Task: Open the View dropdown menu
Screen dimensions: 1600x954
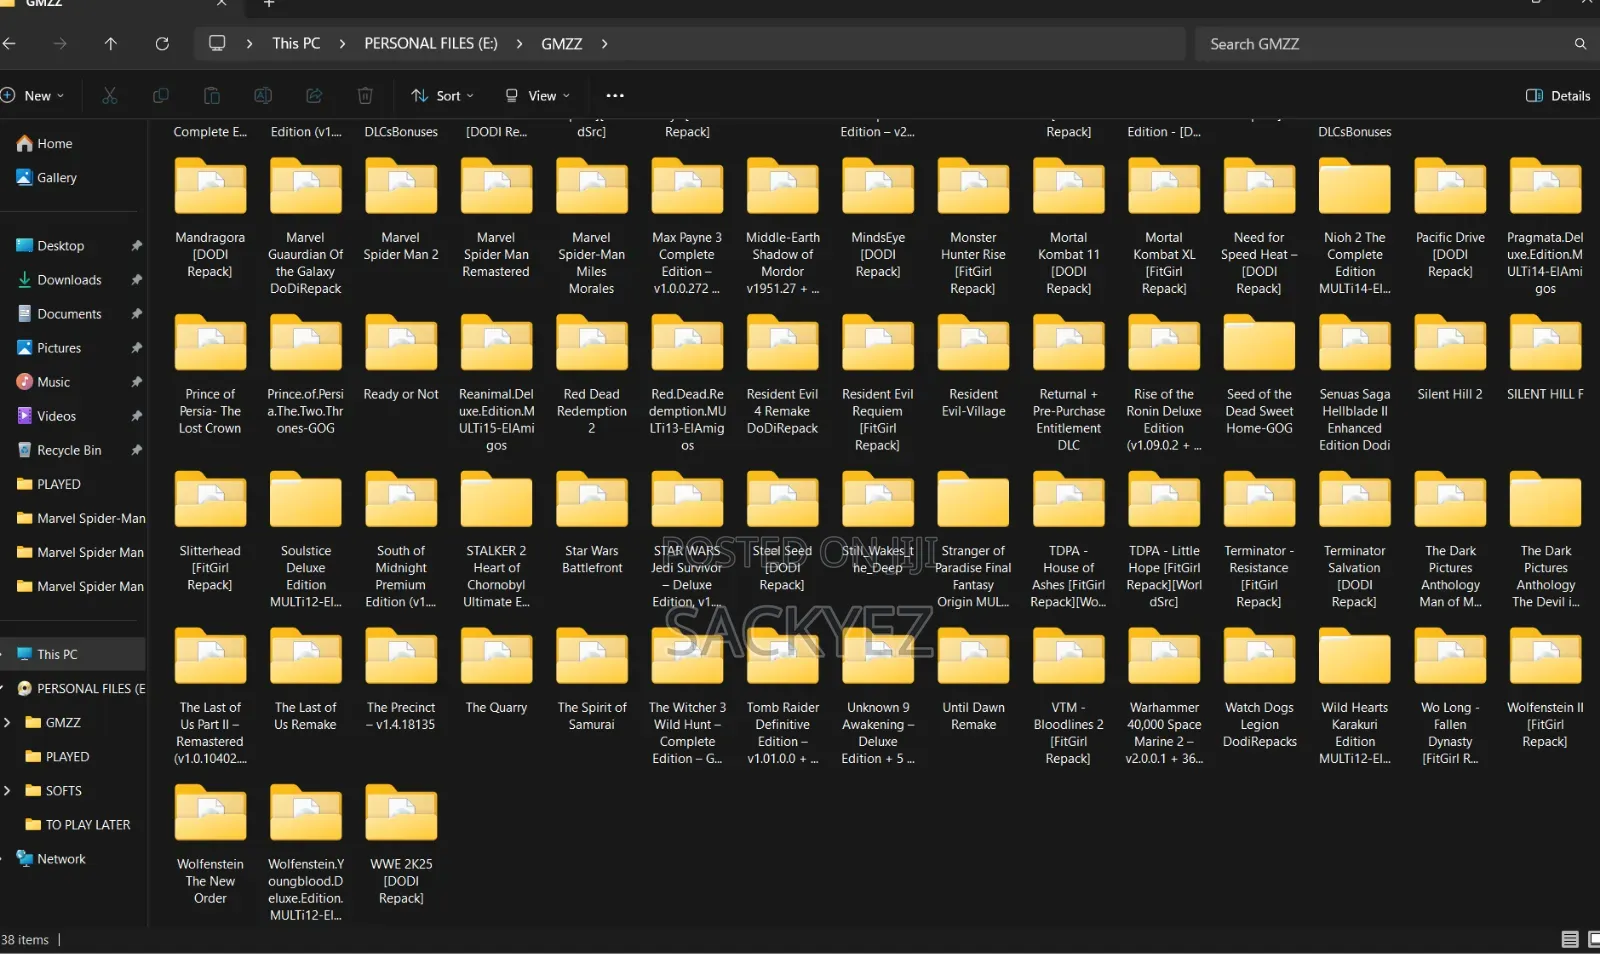Action: [537, 96]
